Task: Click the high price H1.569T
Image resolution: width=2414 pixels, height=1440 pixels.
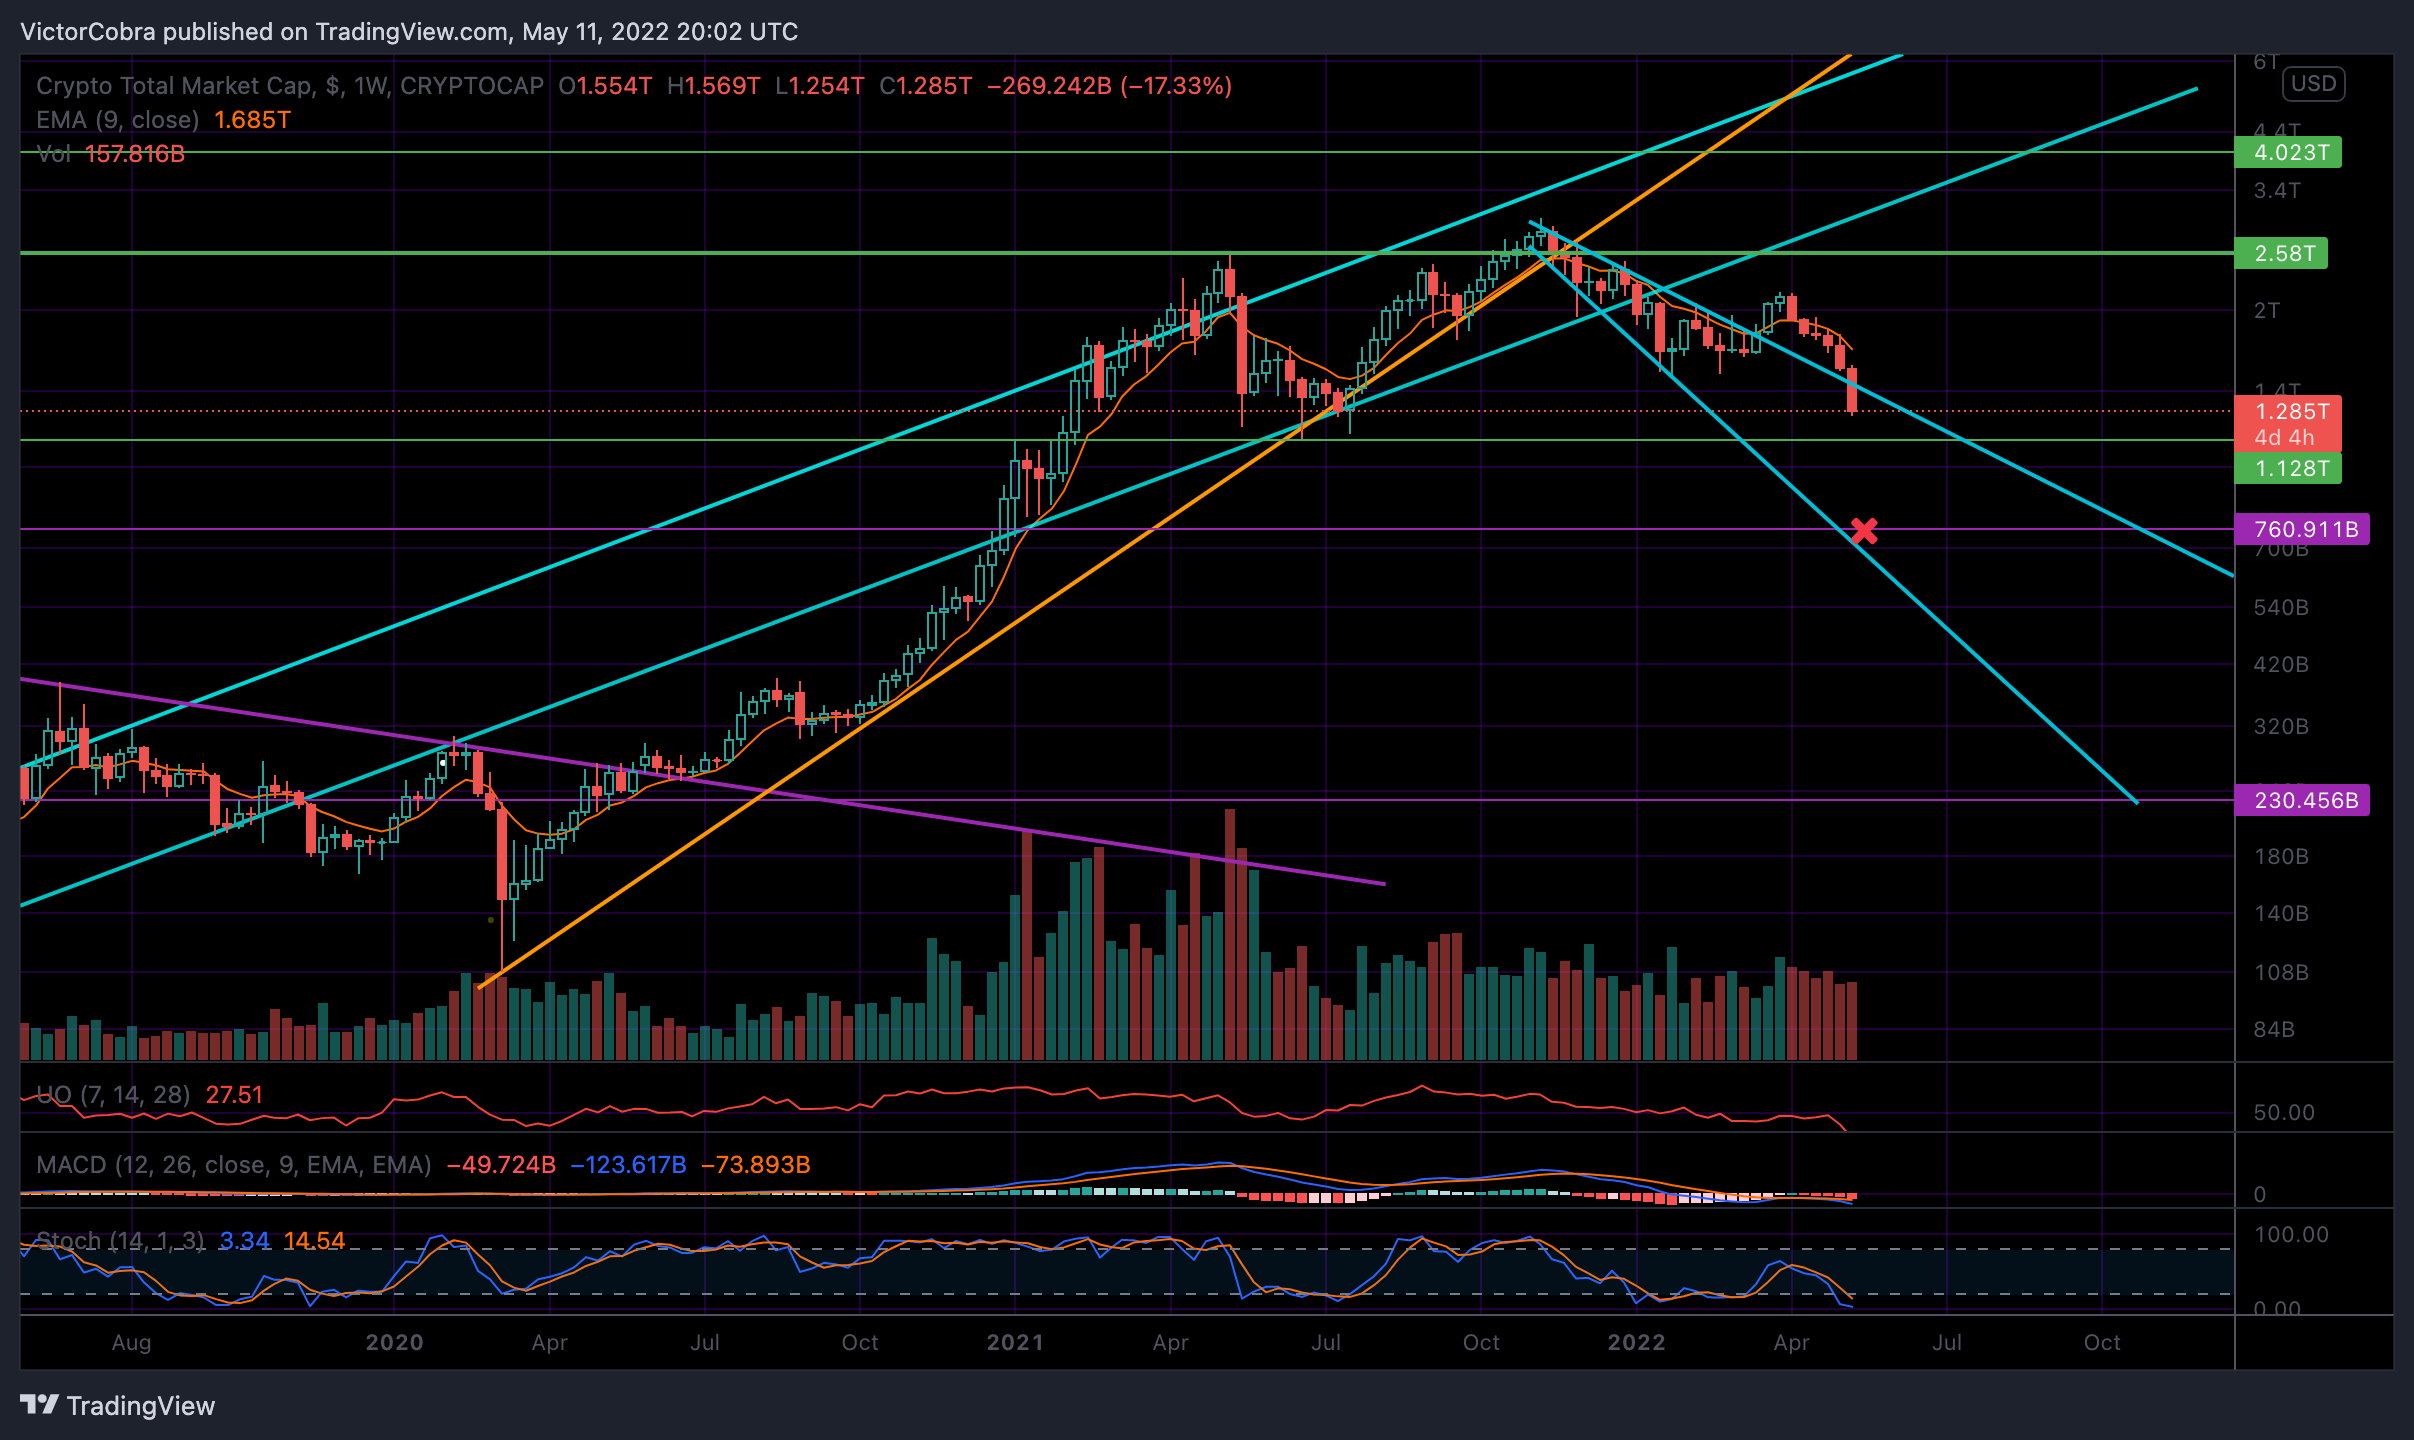Action: pos(713,86)
